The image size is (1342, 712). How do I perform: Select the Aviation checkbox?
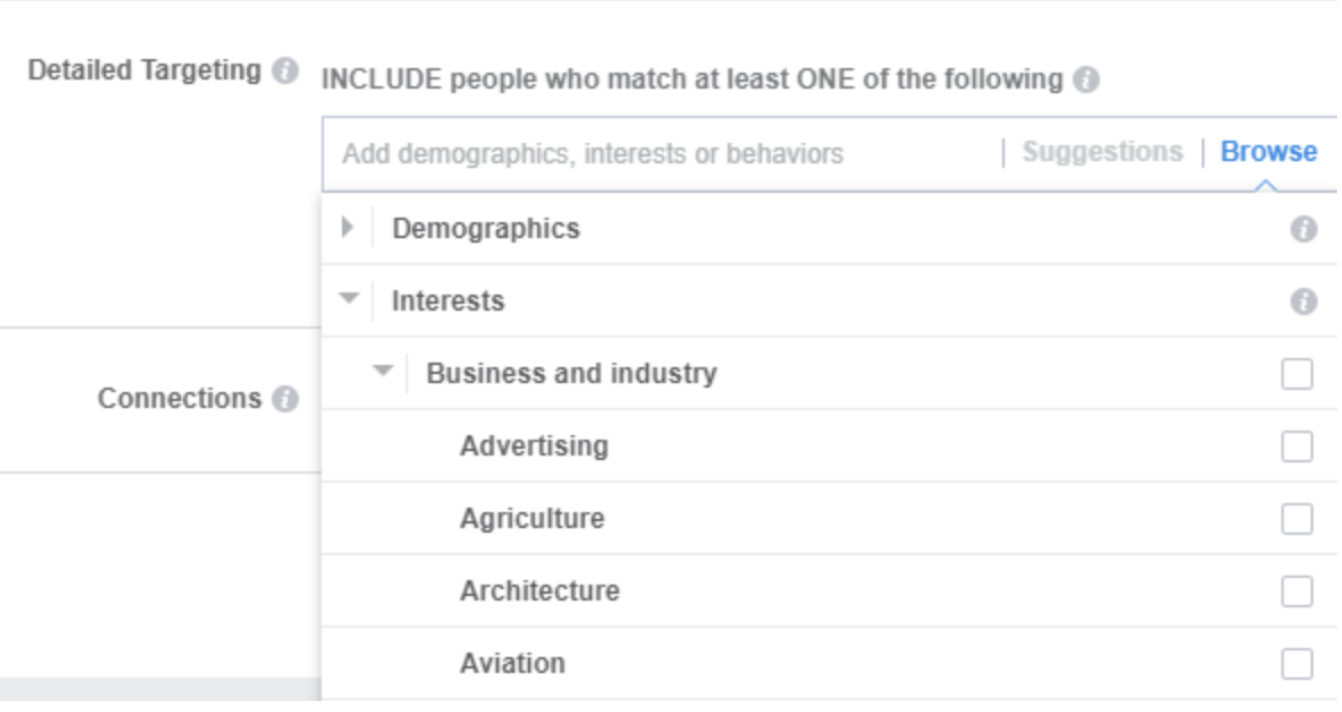tap(1297, 663)
